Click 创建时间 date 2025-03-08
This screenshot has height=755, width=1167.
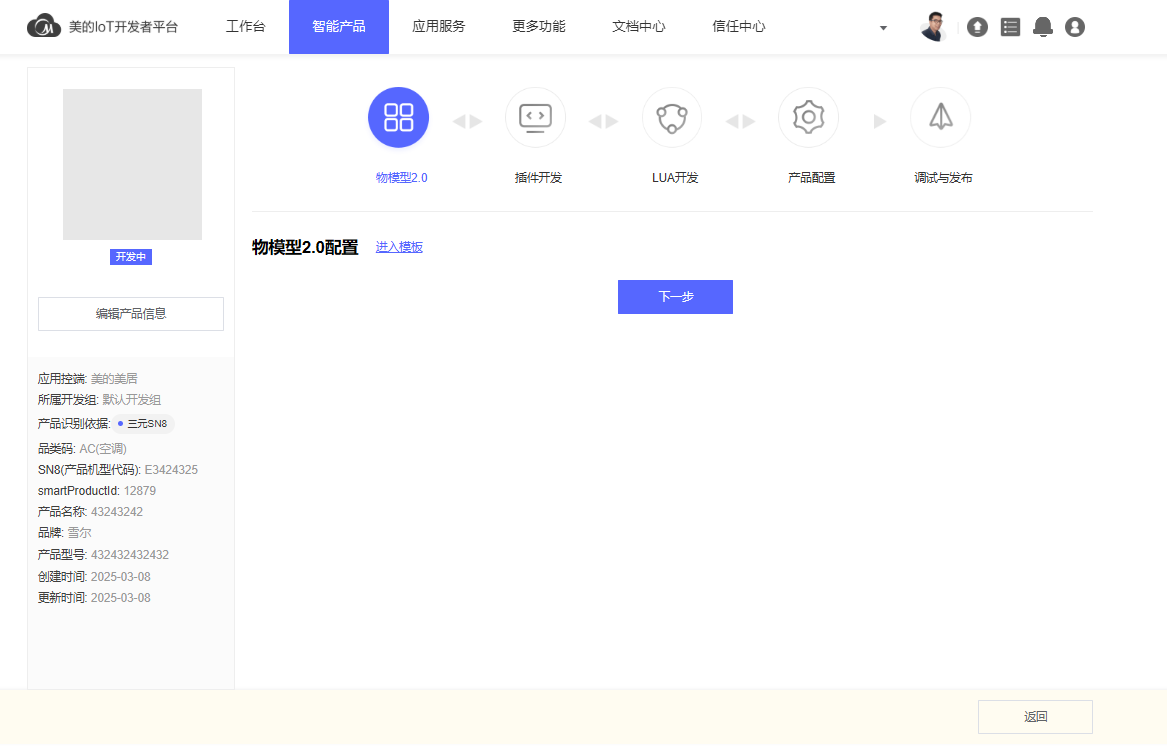tap(121, 577)
